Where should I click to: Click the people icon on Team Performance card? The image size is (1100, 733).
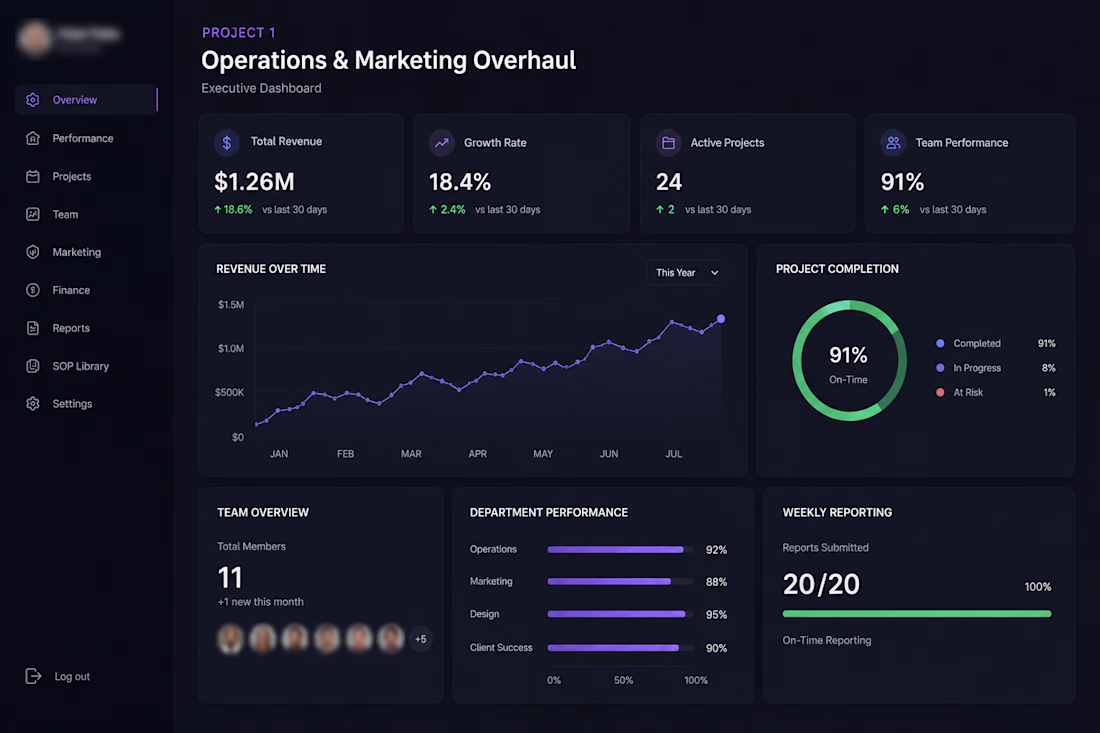point(893,143)
